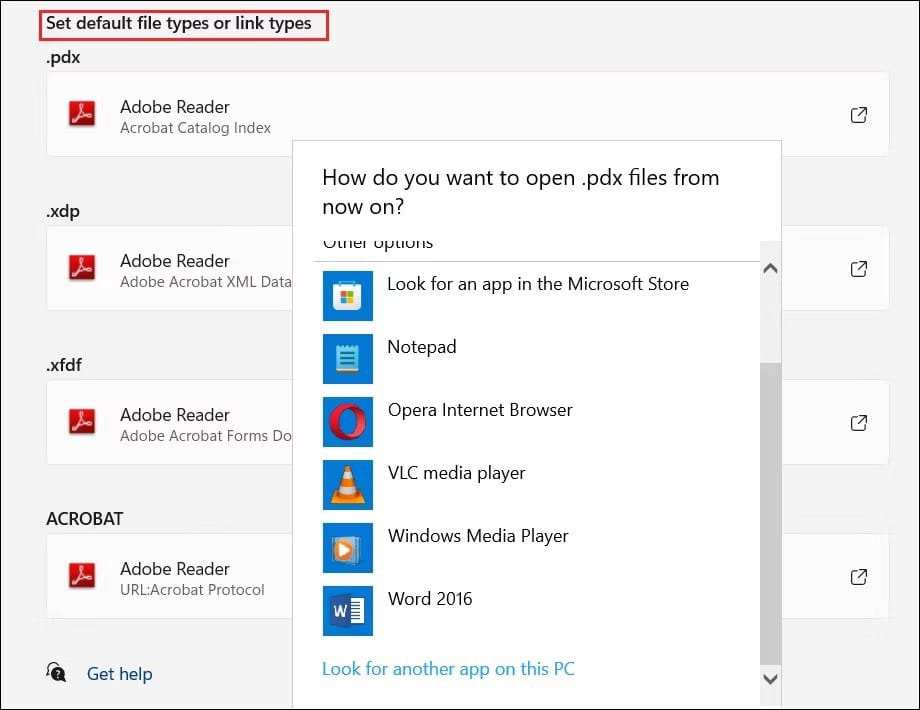Click Look for another app on this PC

(x=448, y=669)
